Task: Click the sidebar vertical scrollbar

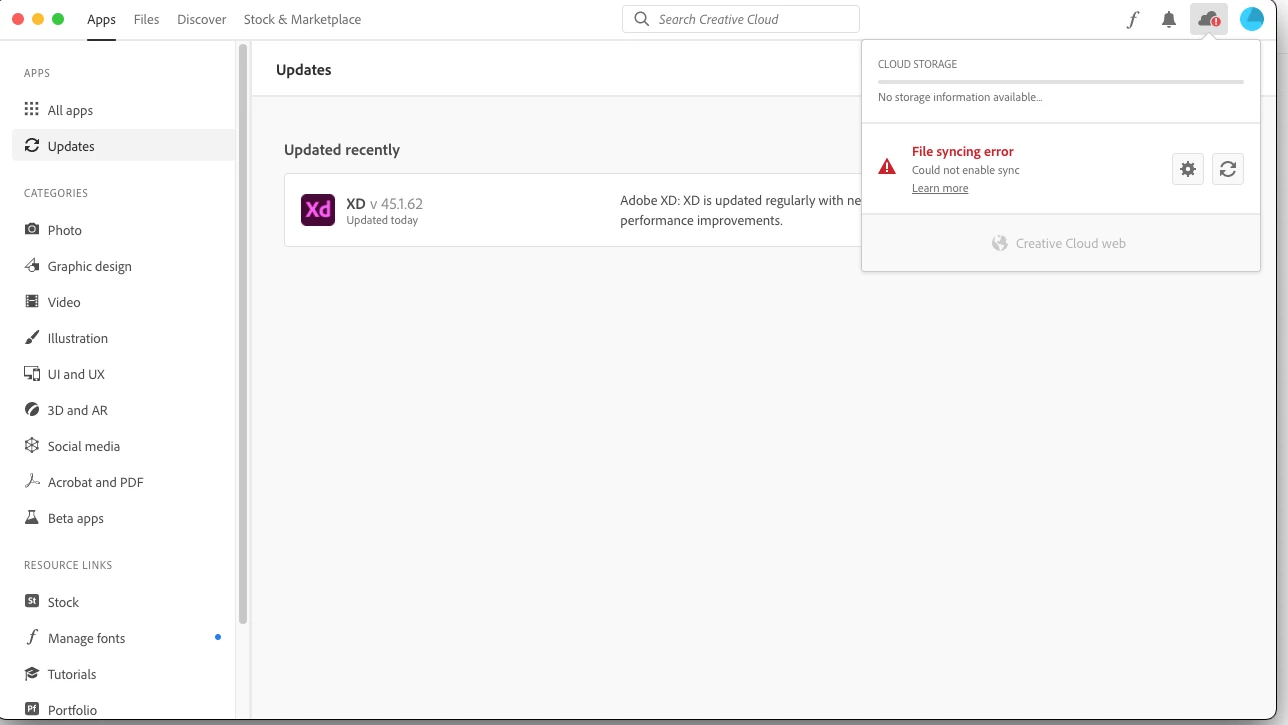Action: pyautogui.click(x=243, y=335)
